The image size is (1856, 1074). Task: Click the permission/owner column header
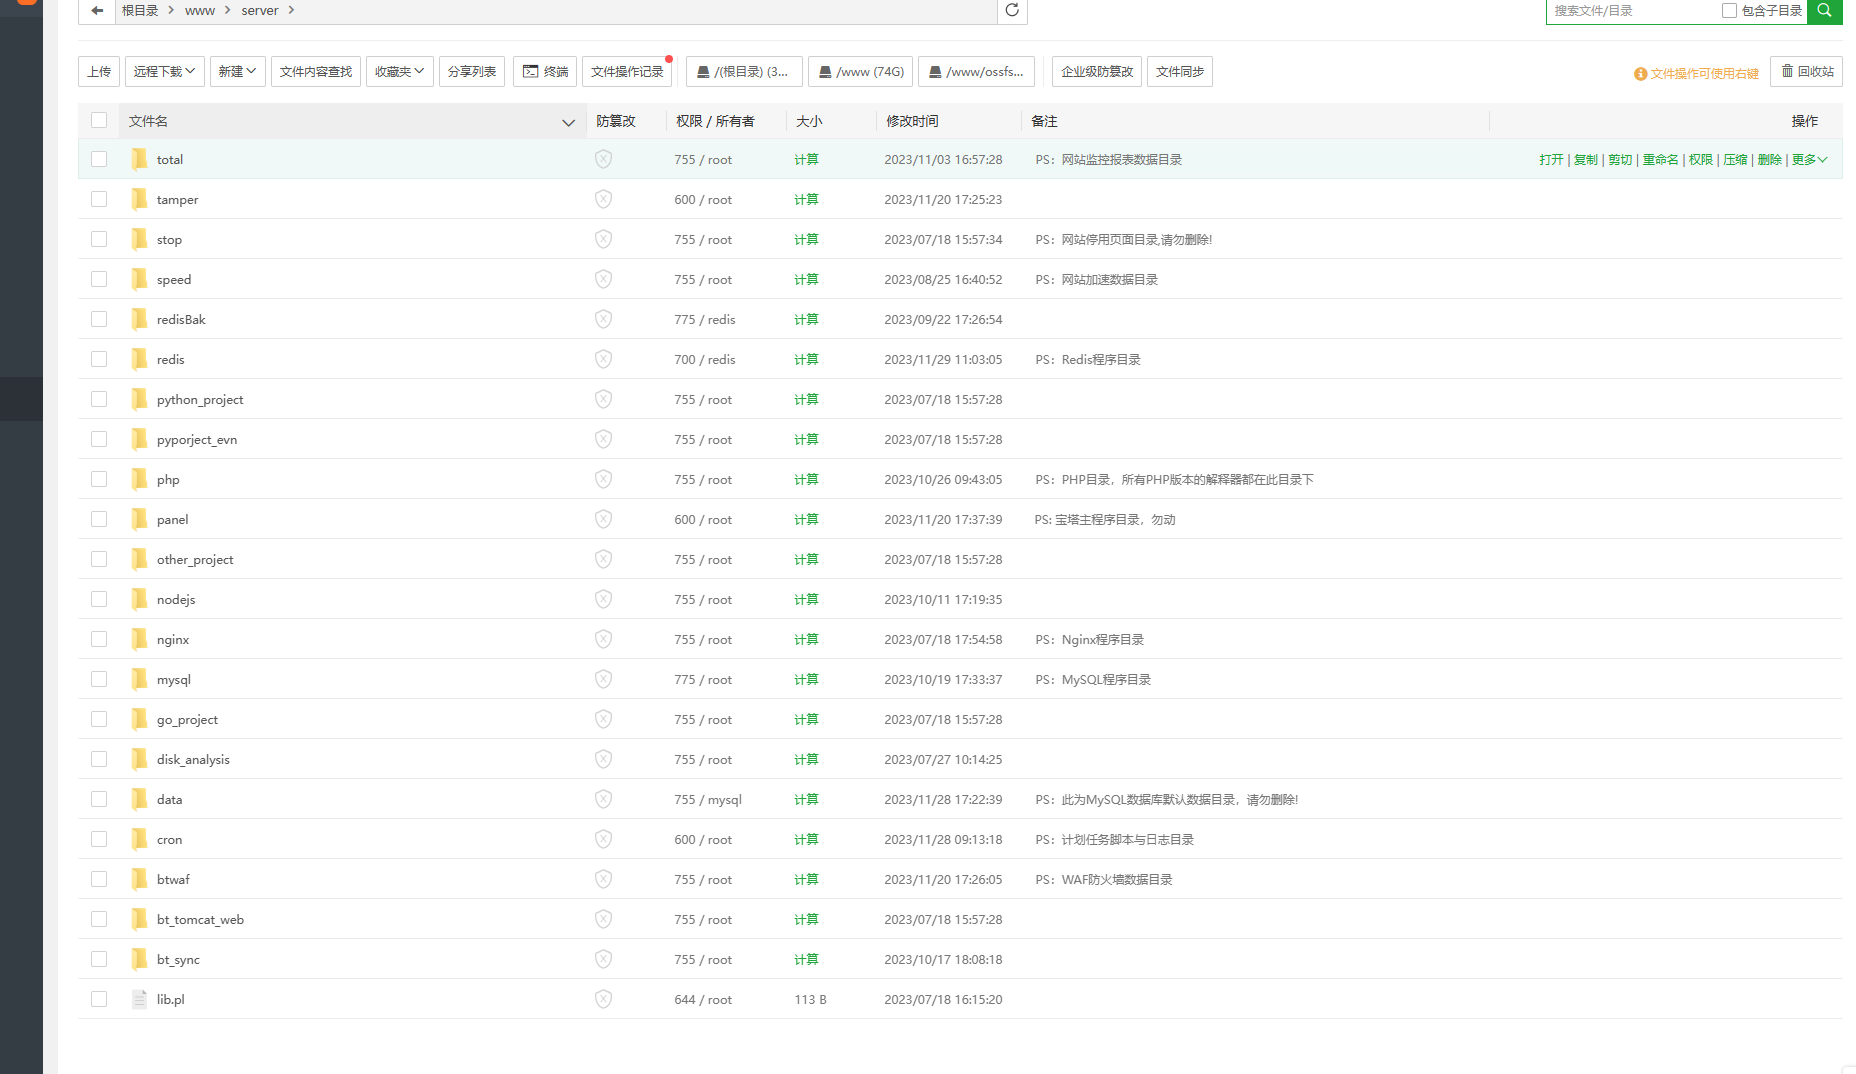coord(715,121)
